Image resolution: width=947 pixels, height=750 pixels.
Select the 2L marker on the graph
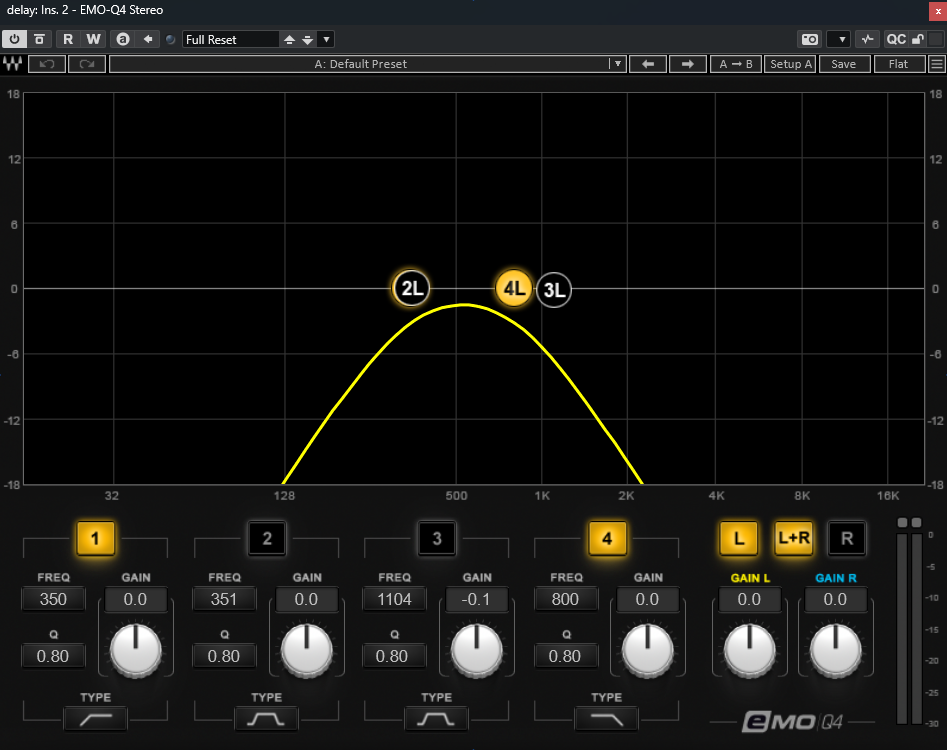pyautogui.click(x=411, y=289)
